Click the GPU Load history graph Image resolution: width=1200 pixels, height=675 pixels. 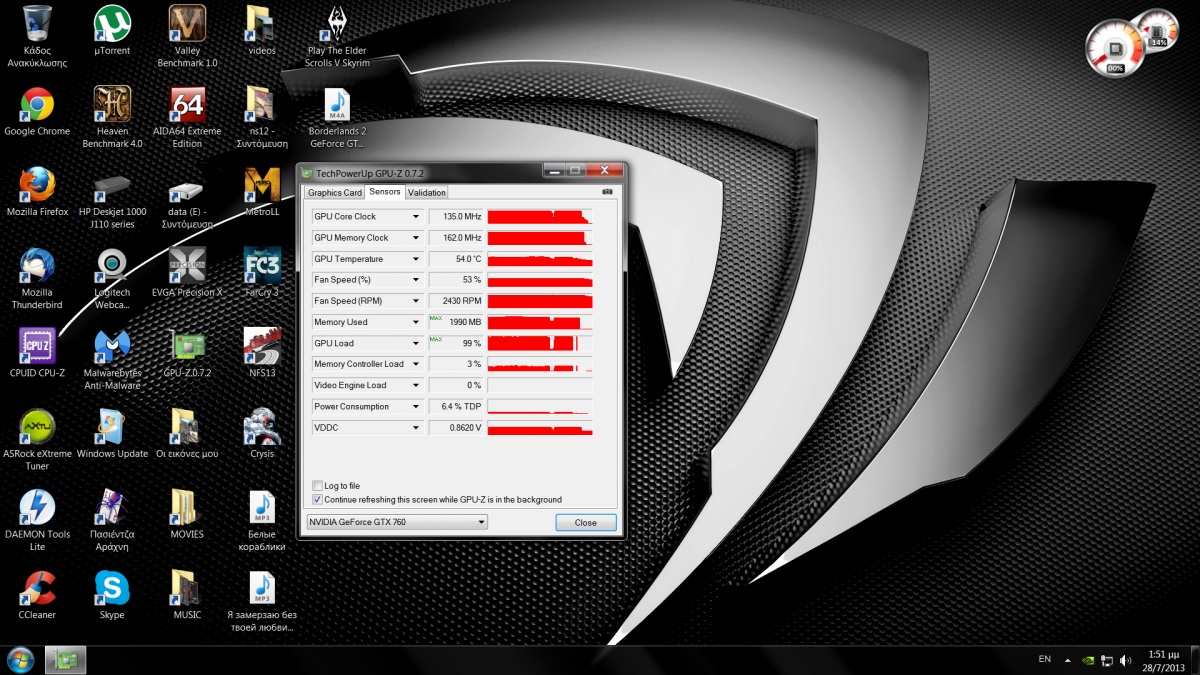(x=540, y=343)
